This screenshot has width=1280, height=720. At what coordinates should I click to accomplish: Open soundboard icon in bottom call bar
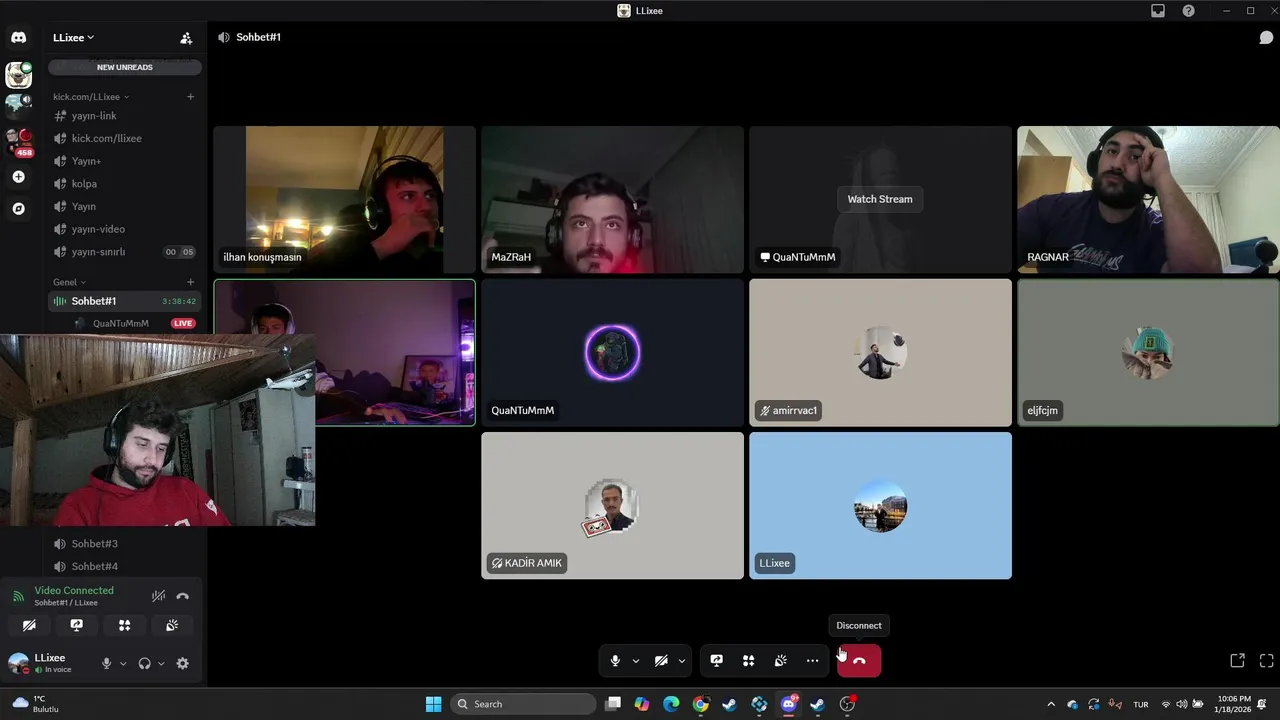coord(780,661)
